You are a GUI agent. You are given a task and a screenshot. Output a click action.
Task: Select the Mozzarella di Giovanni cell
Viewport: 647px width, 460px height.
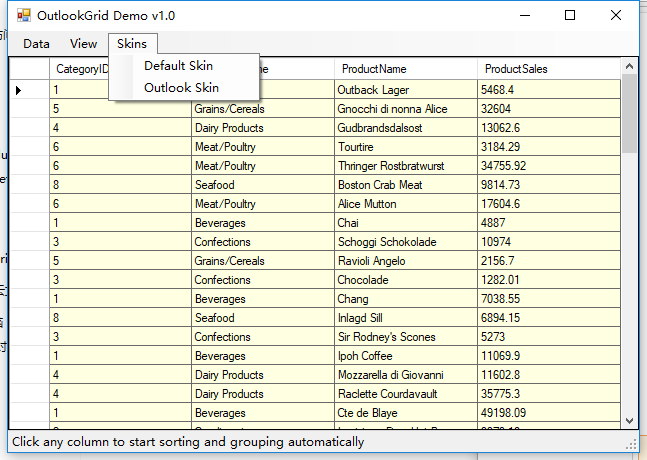click(x=406, y=374)
